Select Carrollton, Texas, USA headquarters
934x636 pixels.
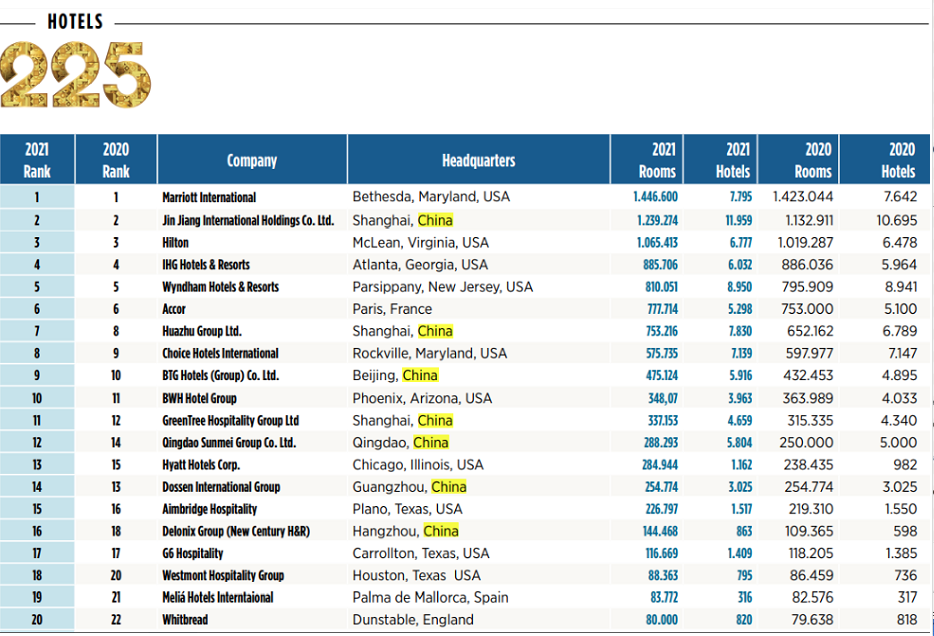pos(421,554)
